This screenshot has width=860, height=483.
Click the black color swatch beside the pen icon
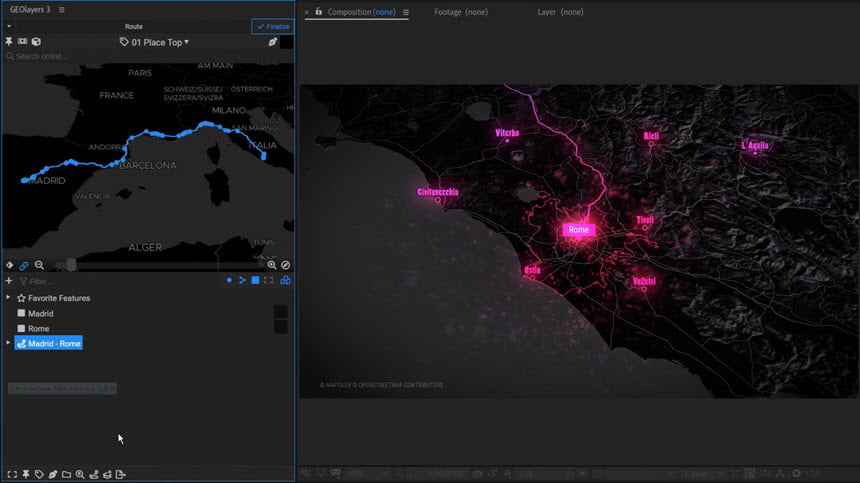click(286, 42)
